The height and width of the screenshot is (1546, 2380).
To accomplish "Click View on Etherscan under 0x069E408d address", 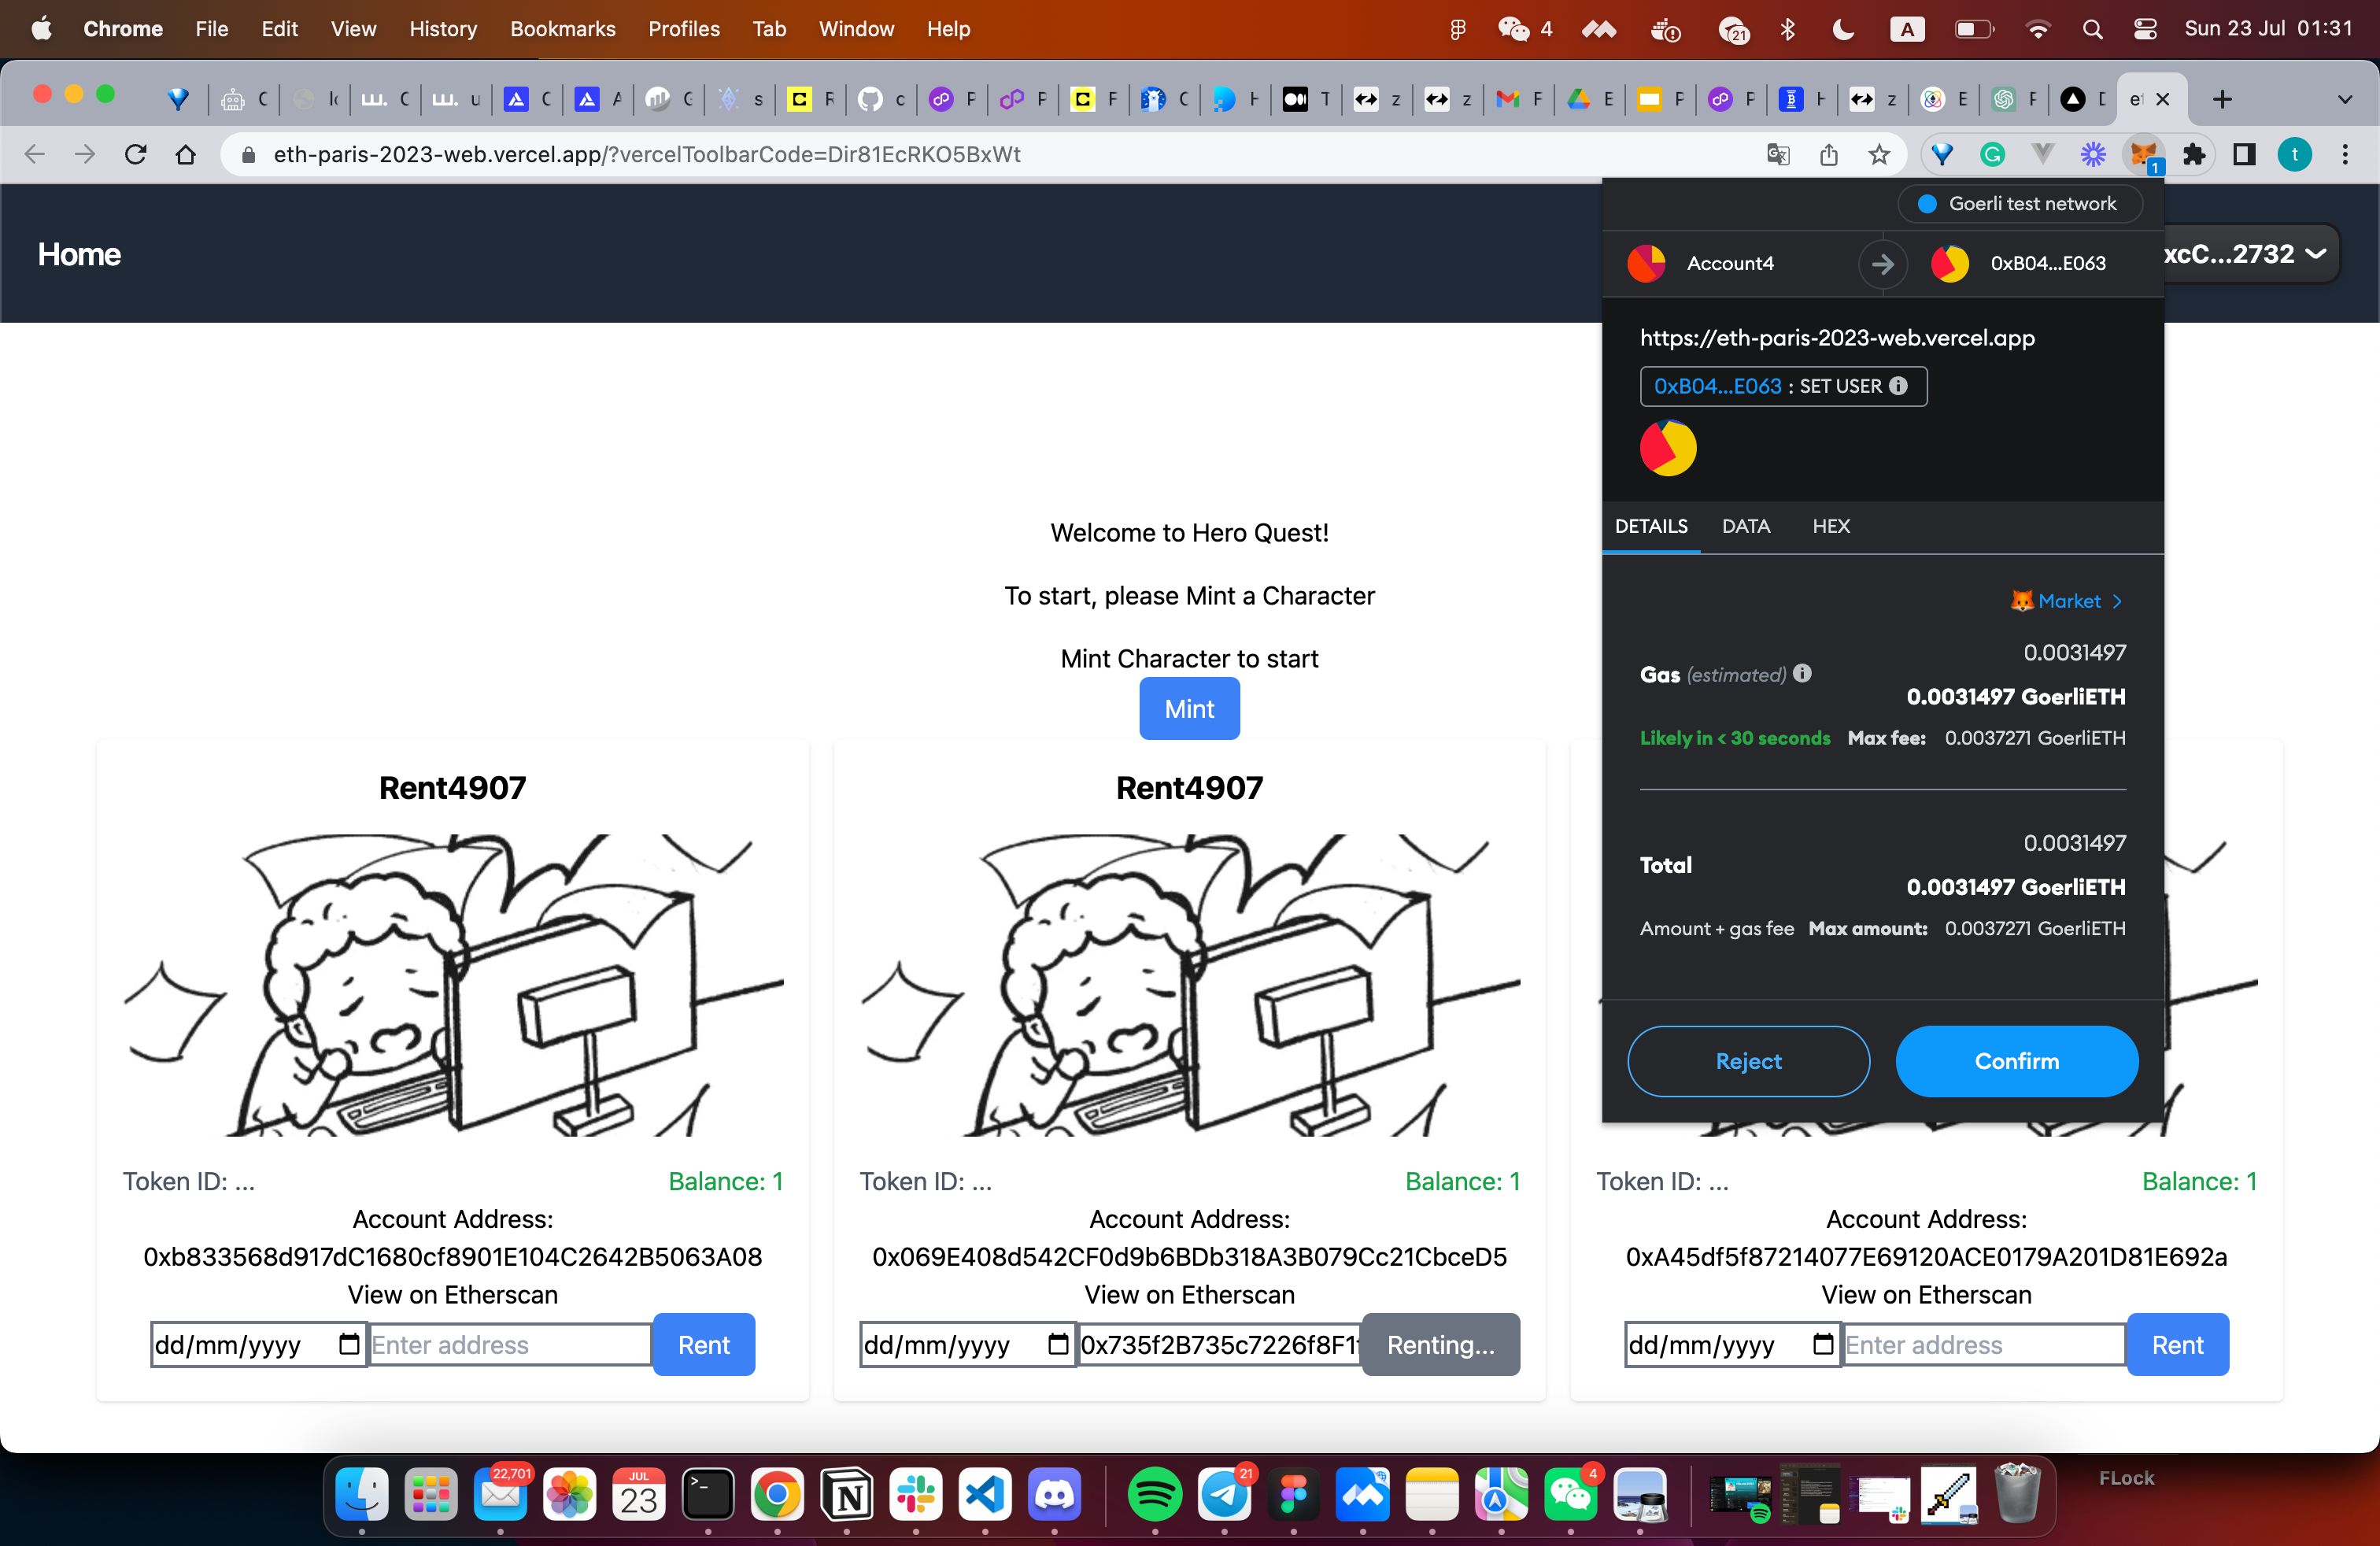I will [1190, 1295].
